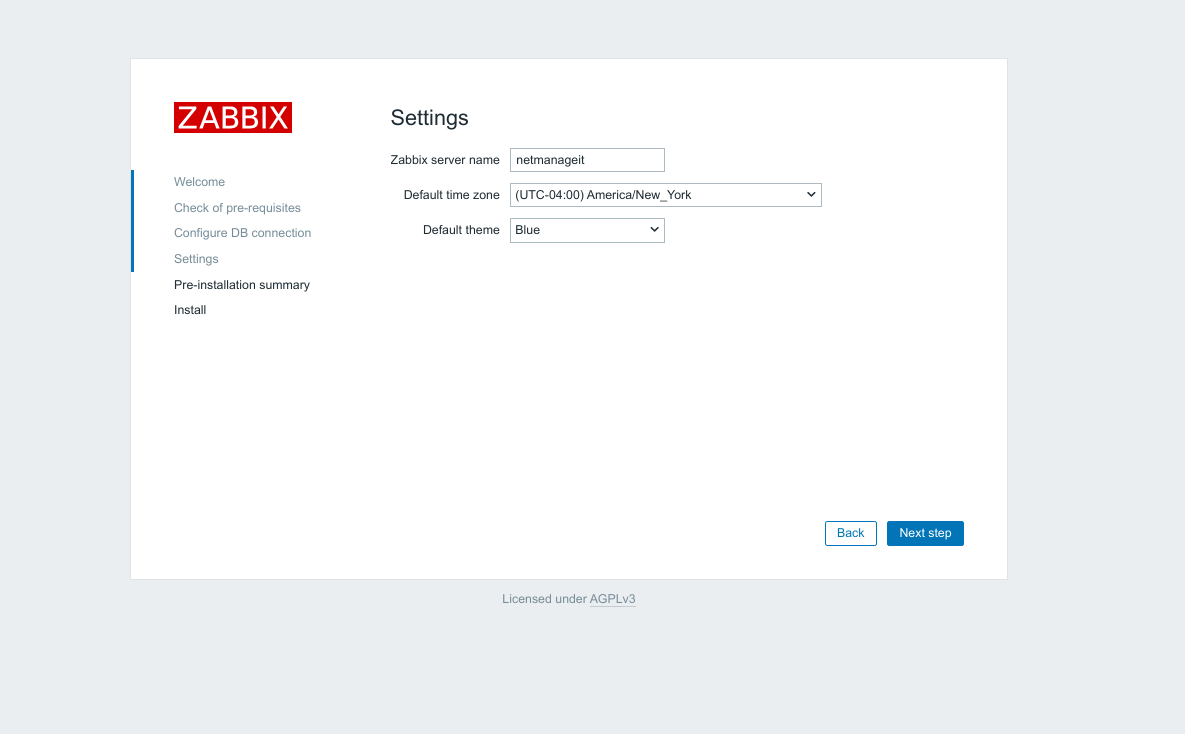1185x734 pixels.
Task: Click the time zone dropdown chevron arrow
Action: click(811, 195)
